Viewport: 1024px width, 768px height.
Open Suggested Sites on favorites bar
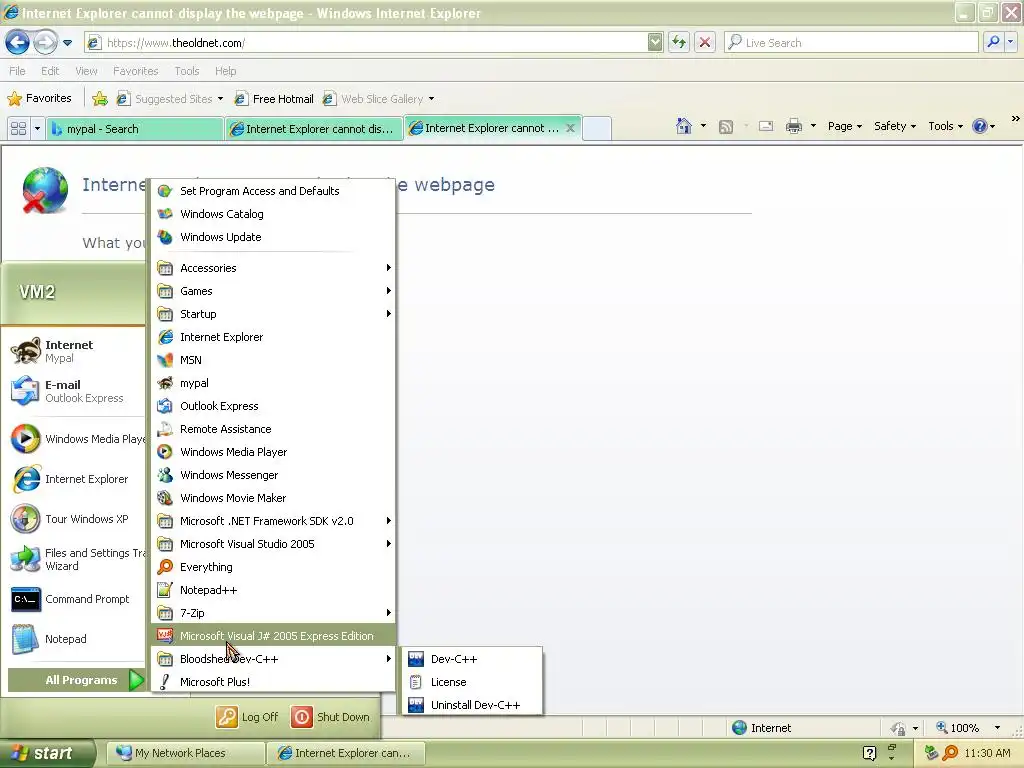pos(169,99)
